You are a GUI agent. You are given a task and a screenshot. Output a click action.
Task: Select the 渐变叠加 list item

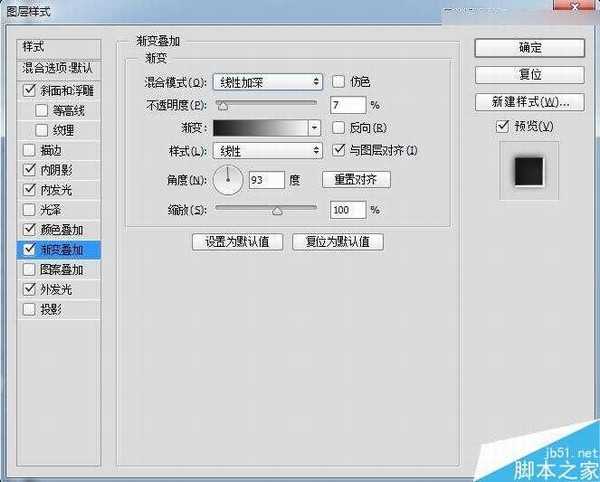(62, 249)
